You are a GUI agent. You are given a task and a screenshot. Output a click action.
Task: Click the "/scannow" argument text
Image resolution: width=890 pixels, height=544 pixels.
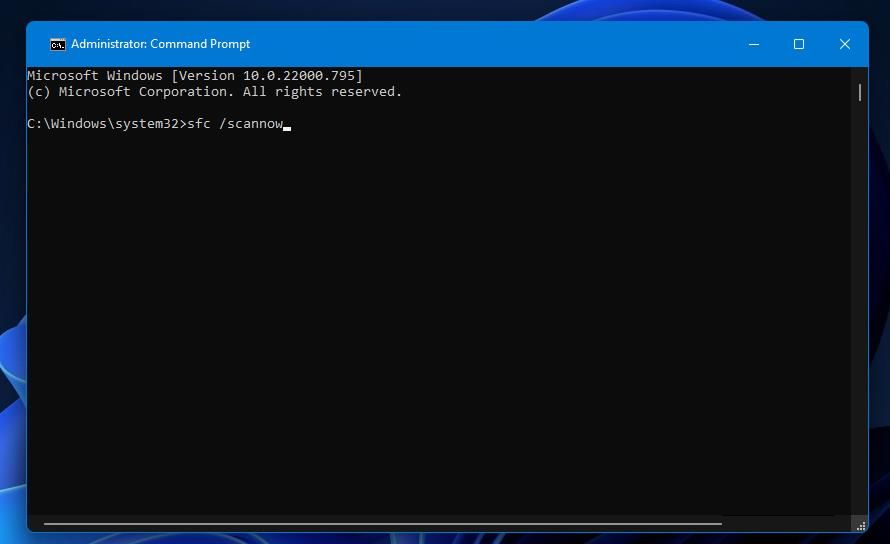tap(251, 124)
